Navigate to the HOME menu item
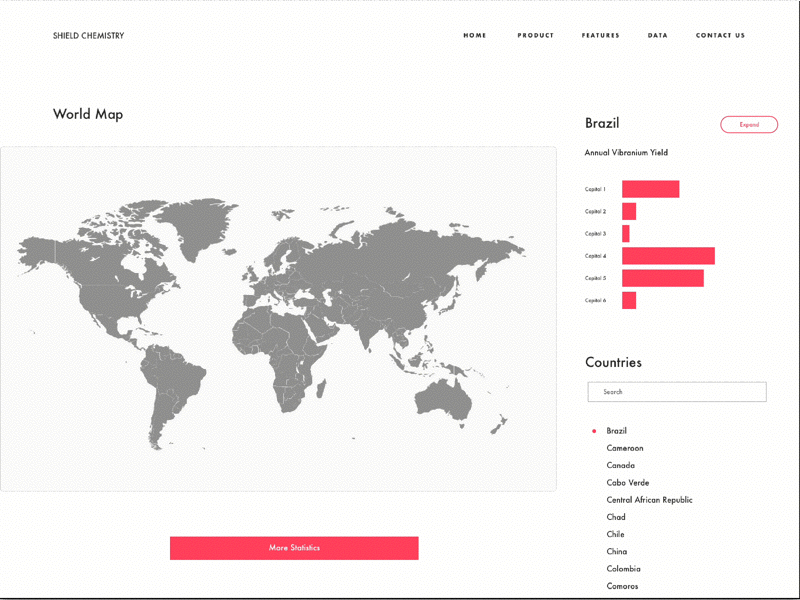 coord(474,35)
